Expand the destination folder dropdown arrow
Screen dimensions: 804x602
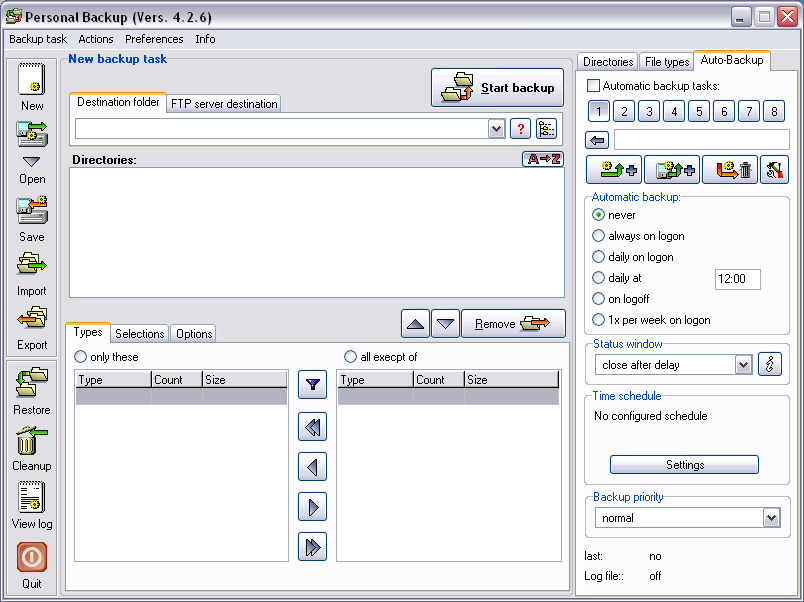point(496,128)
